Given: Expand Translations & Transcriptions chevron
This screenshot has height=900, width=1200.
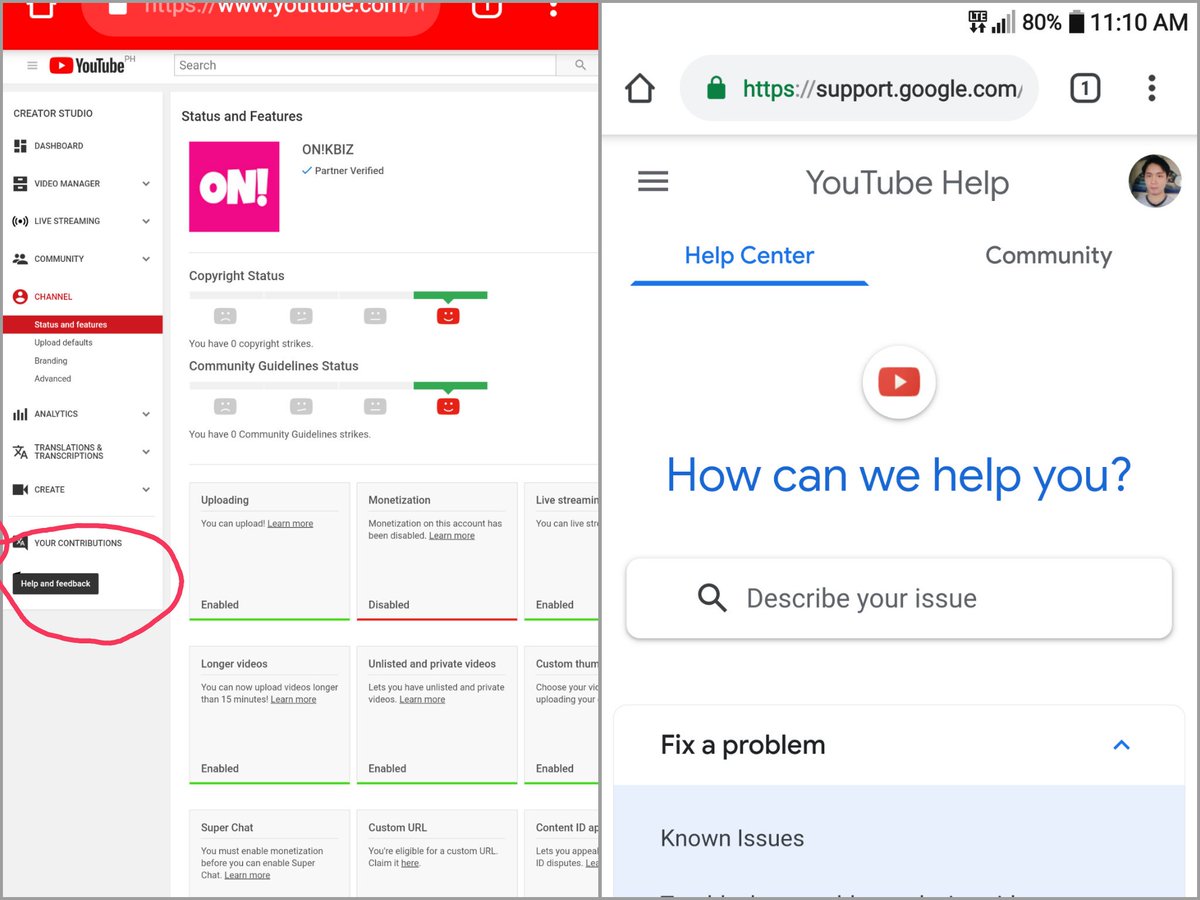Looking at the screenshot, I should (x=146, y=452).
